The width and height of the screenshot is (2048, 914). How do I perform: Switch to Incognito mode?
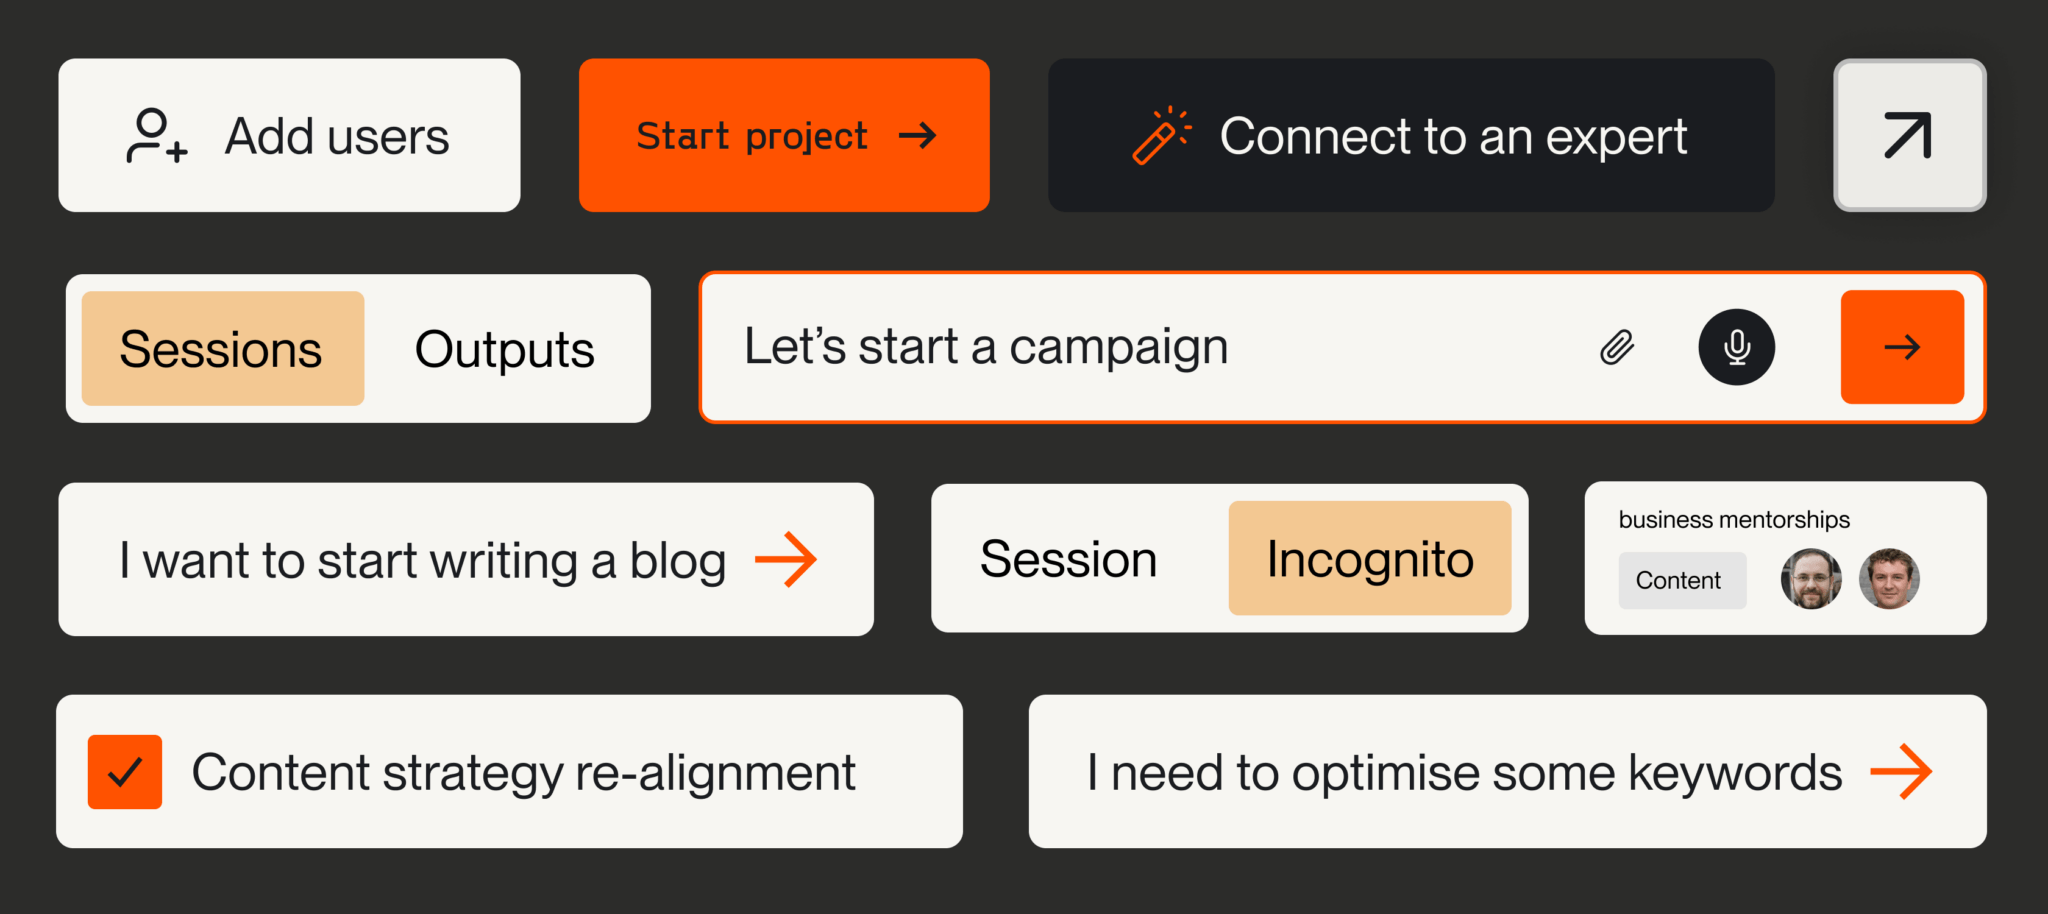coord(1369,558)
